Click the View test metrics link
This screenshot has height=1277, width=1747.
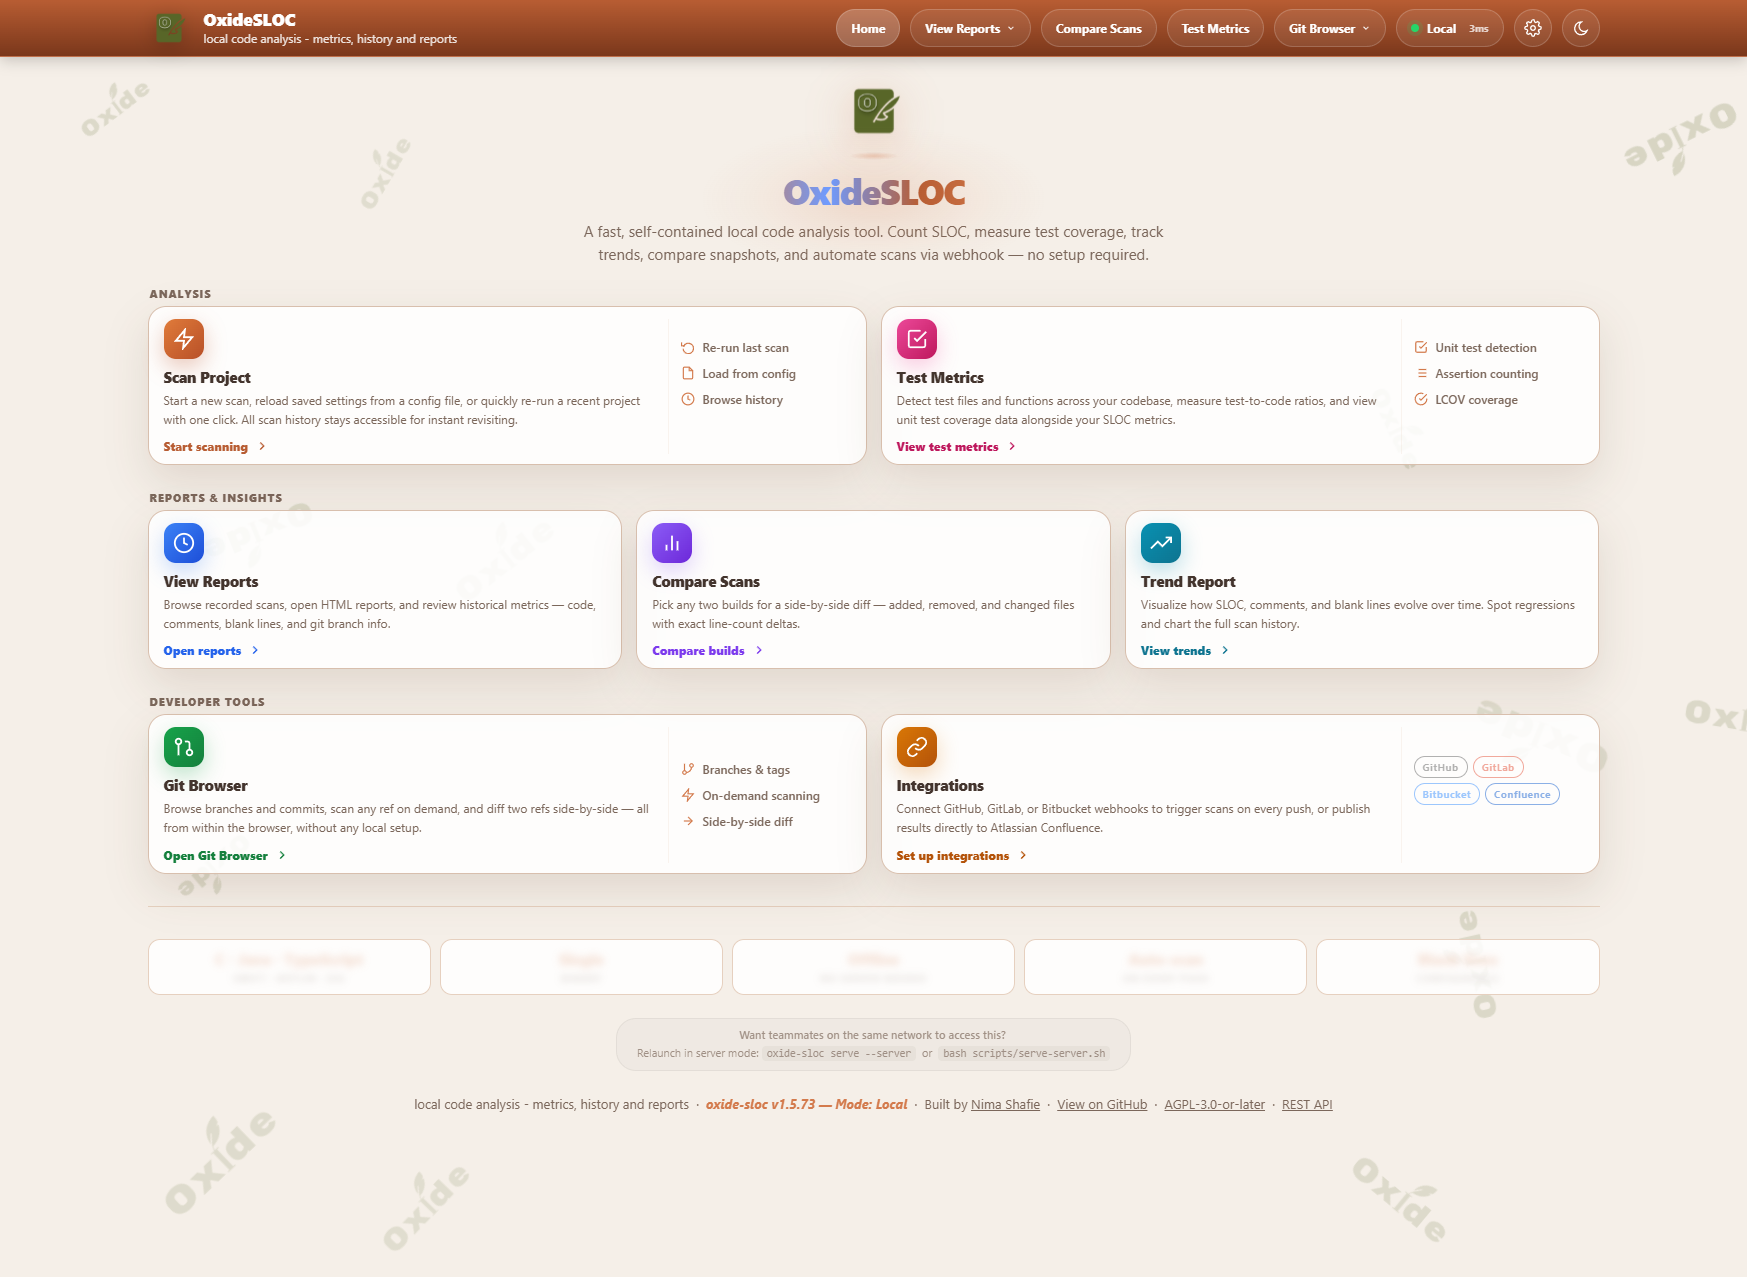(x=947, y=447)
